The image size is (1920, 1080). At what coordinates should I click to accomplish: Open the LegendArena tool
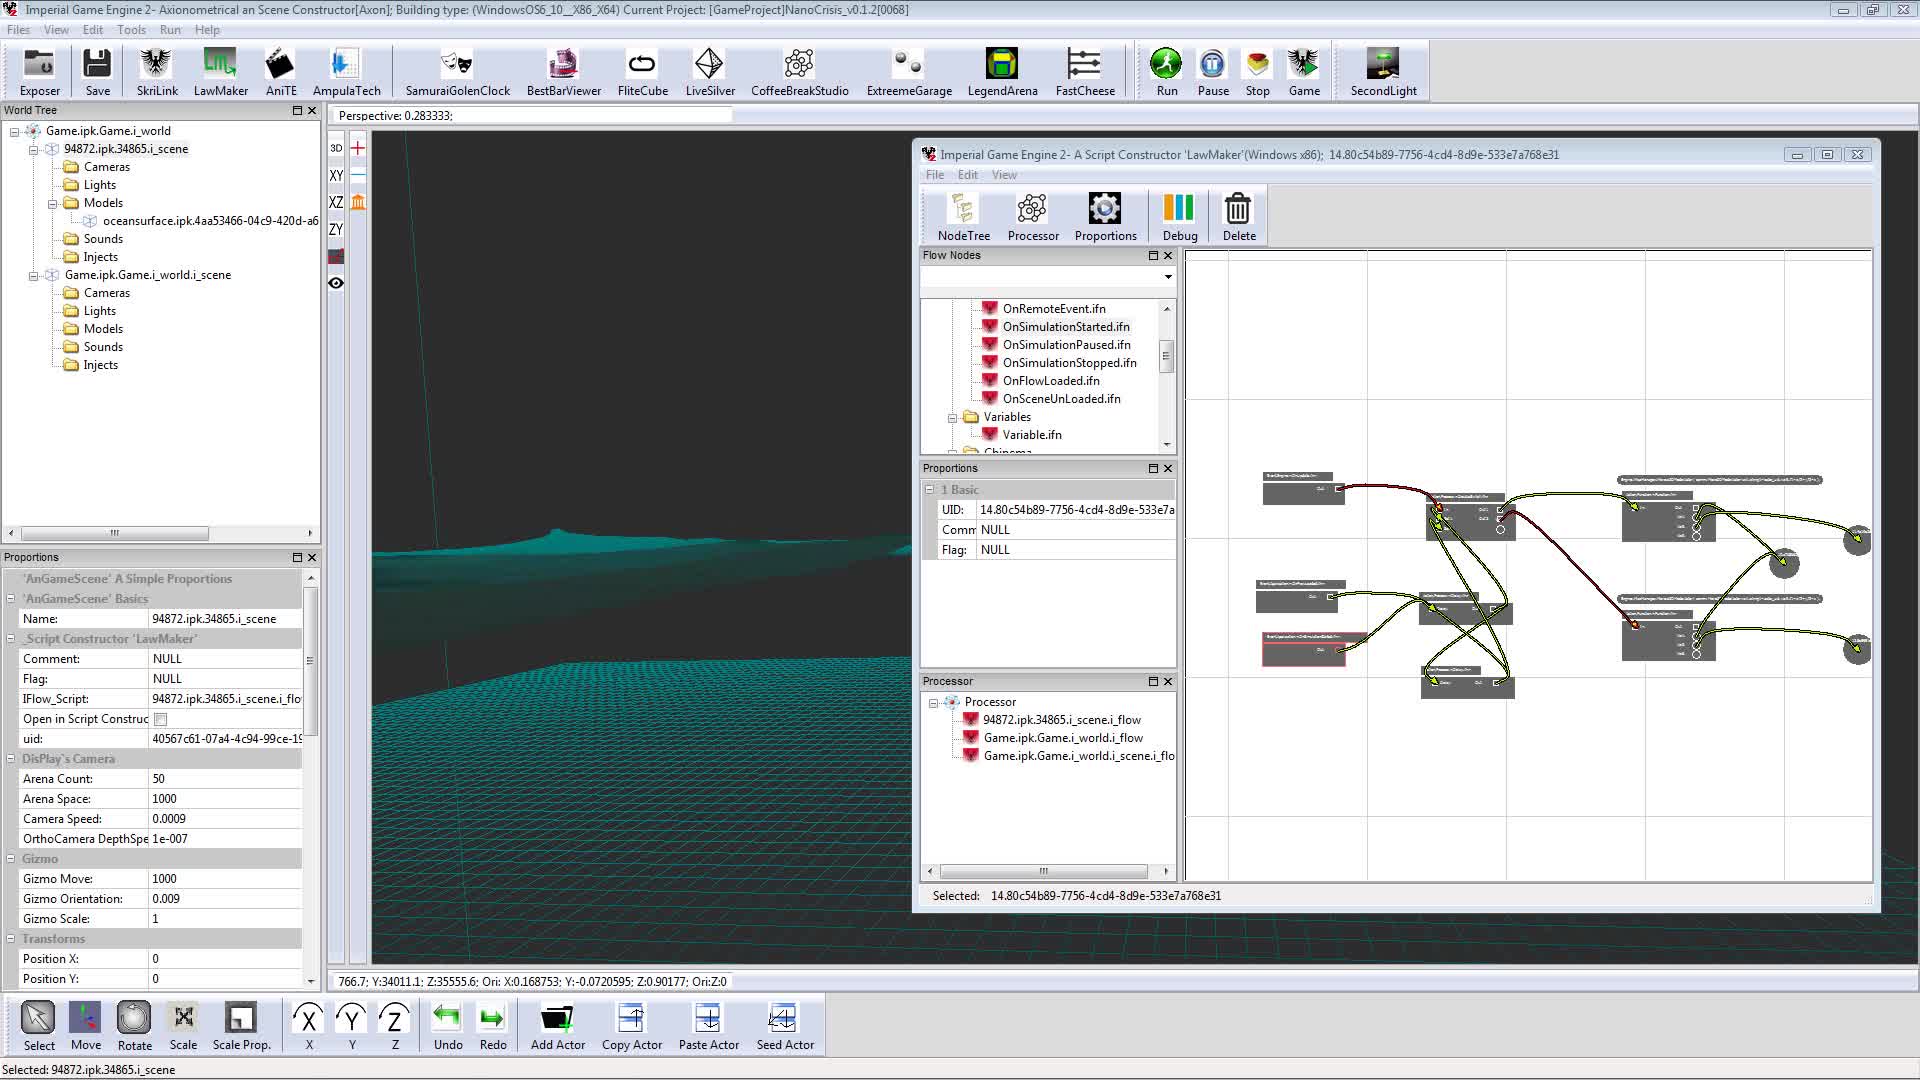(1001, 72)
